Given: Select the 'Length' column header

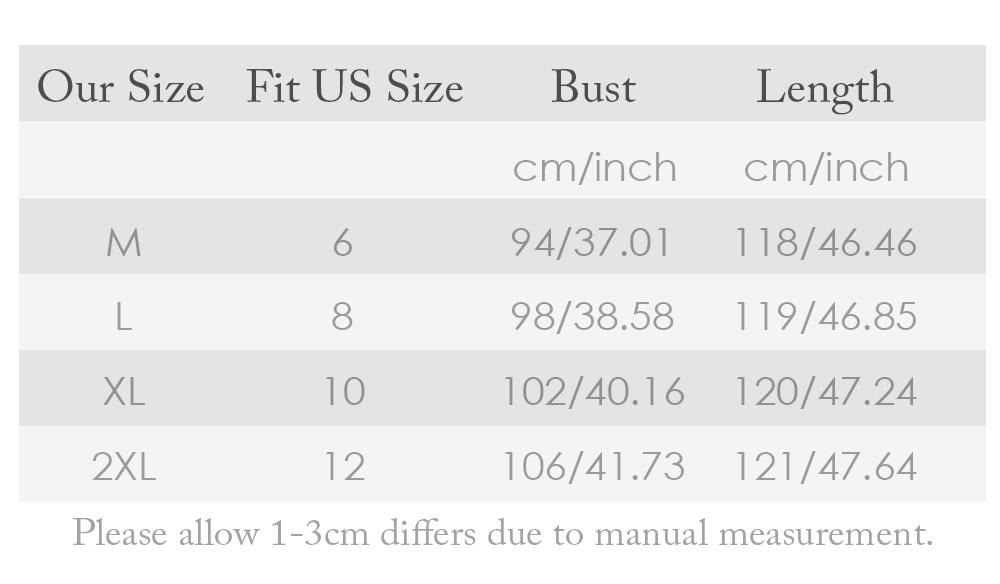Looking at the screenshot, I should [x=824, y=88].
